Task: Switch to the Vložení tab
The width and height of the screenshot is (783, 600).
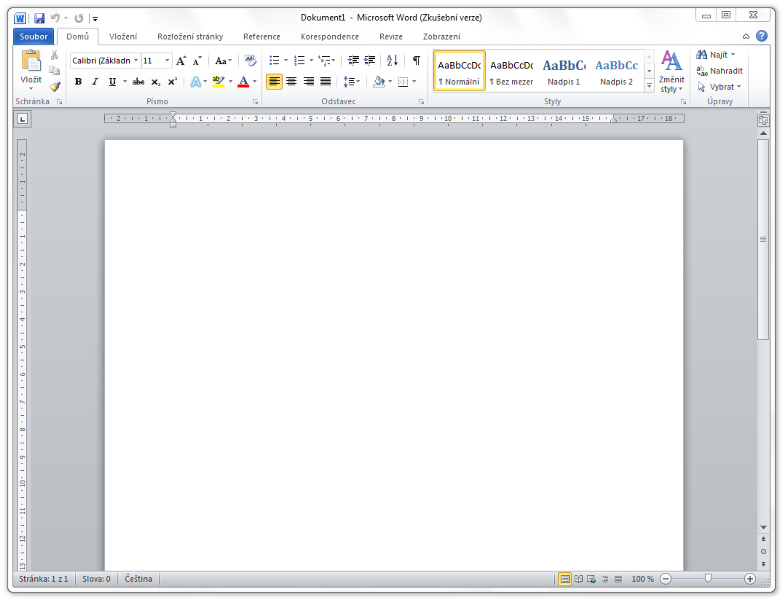Action: pyautogui.click(x=123, y=36)
